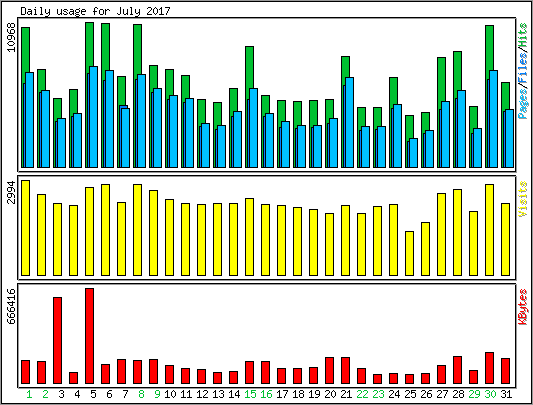Select the yellow Visits bar for day 25
The image size is (533, 405).
(410, 253)
